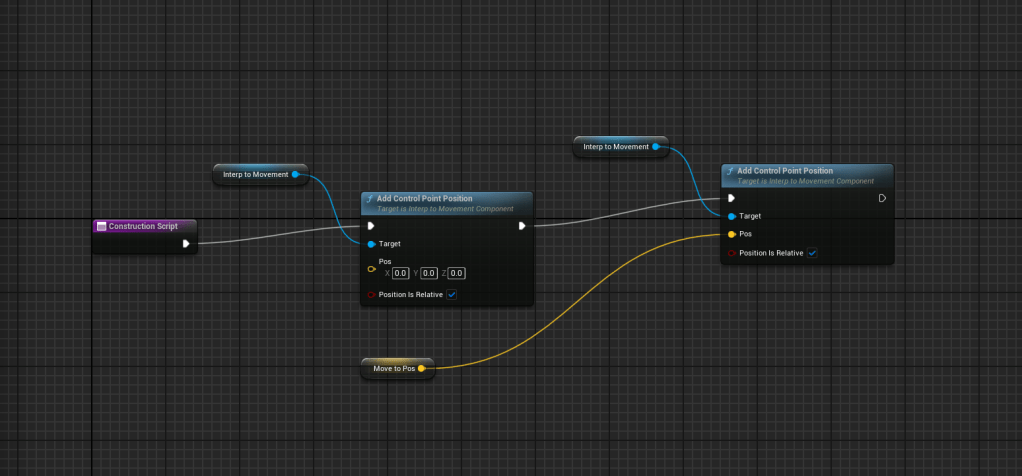Select the Move to Pos variable node
The image size is (1022, 476).
click(393, 369)
